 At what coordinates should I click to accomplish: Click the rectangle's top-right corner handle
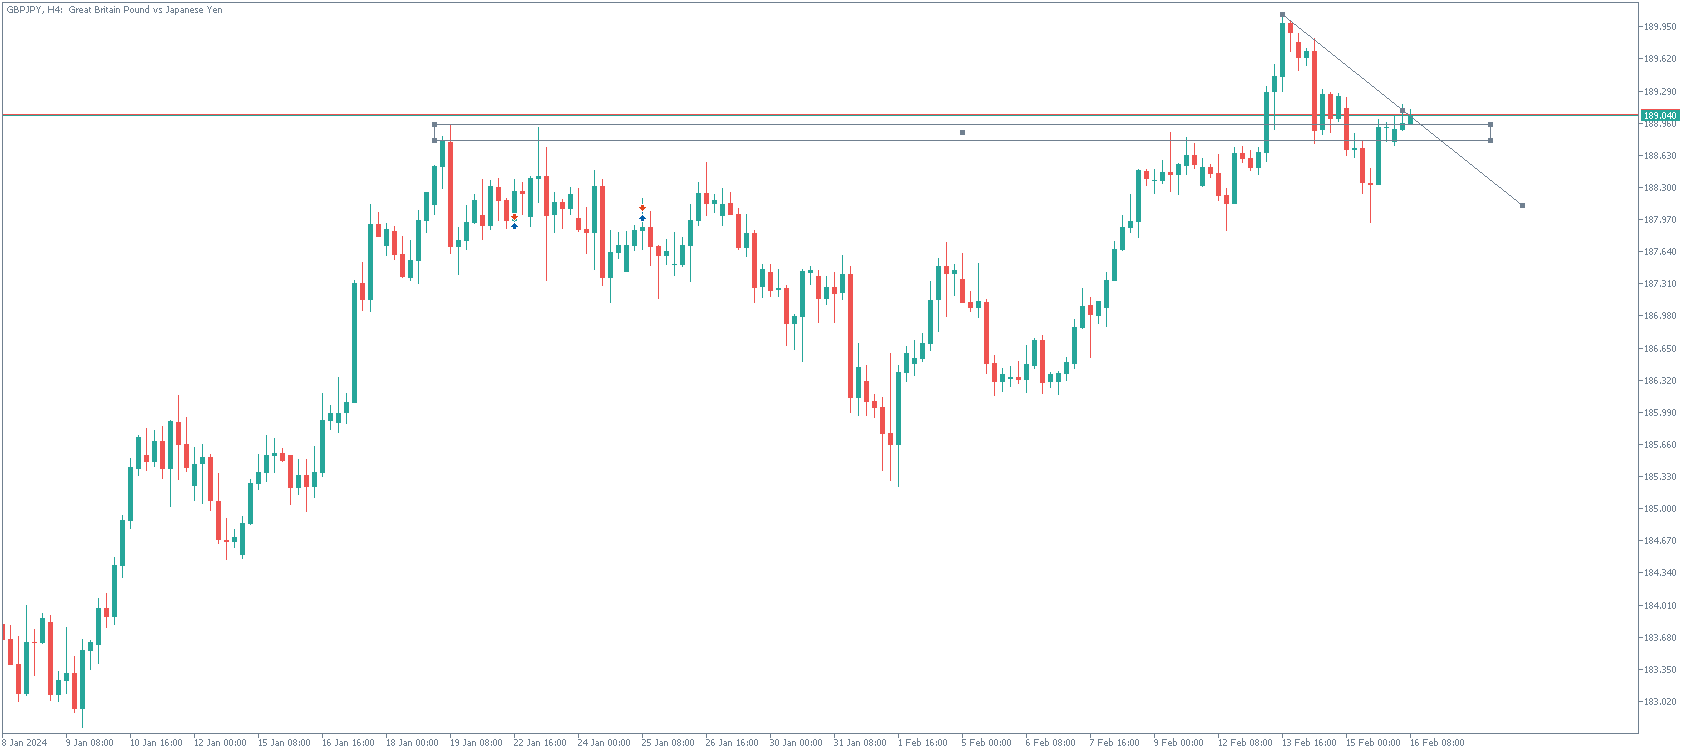click(1490, 125)
